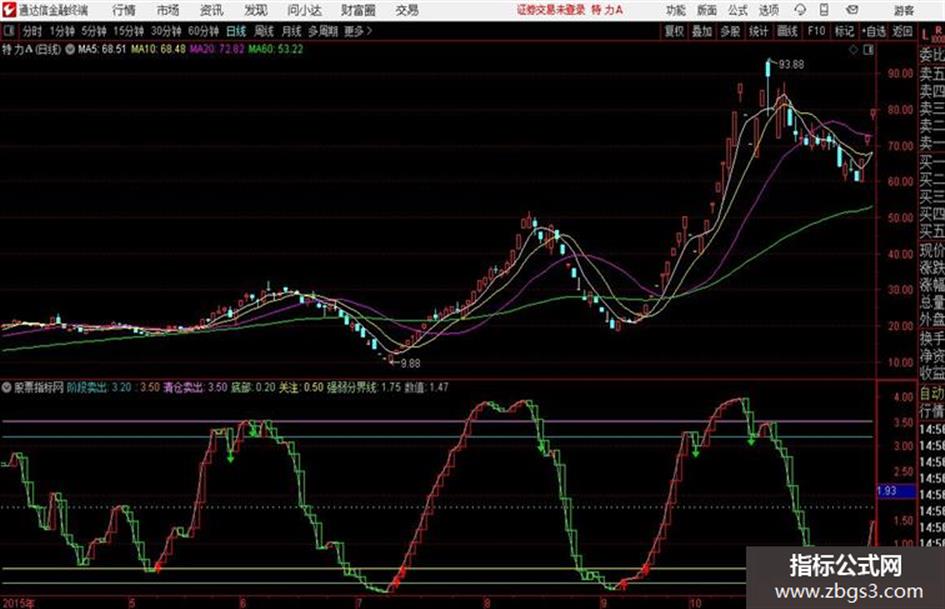Click the 底部: 0.20 indicator label
Screen dimensions: 945x609
point(253,387)
